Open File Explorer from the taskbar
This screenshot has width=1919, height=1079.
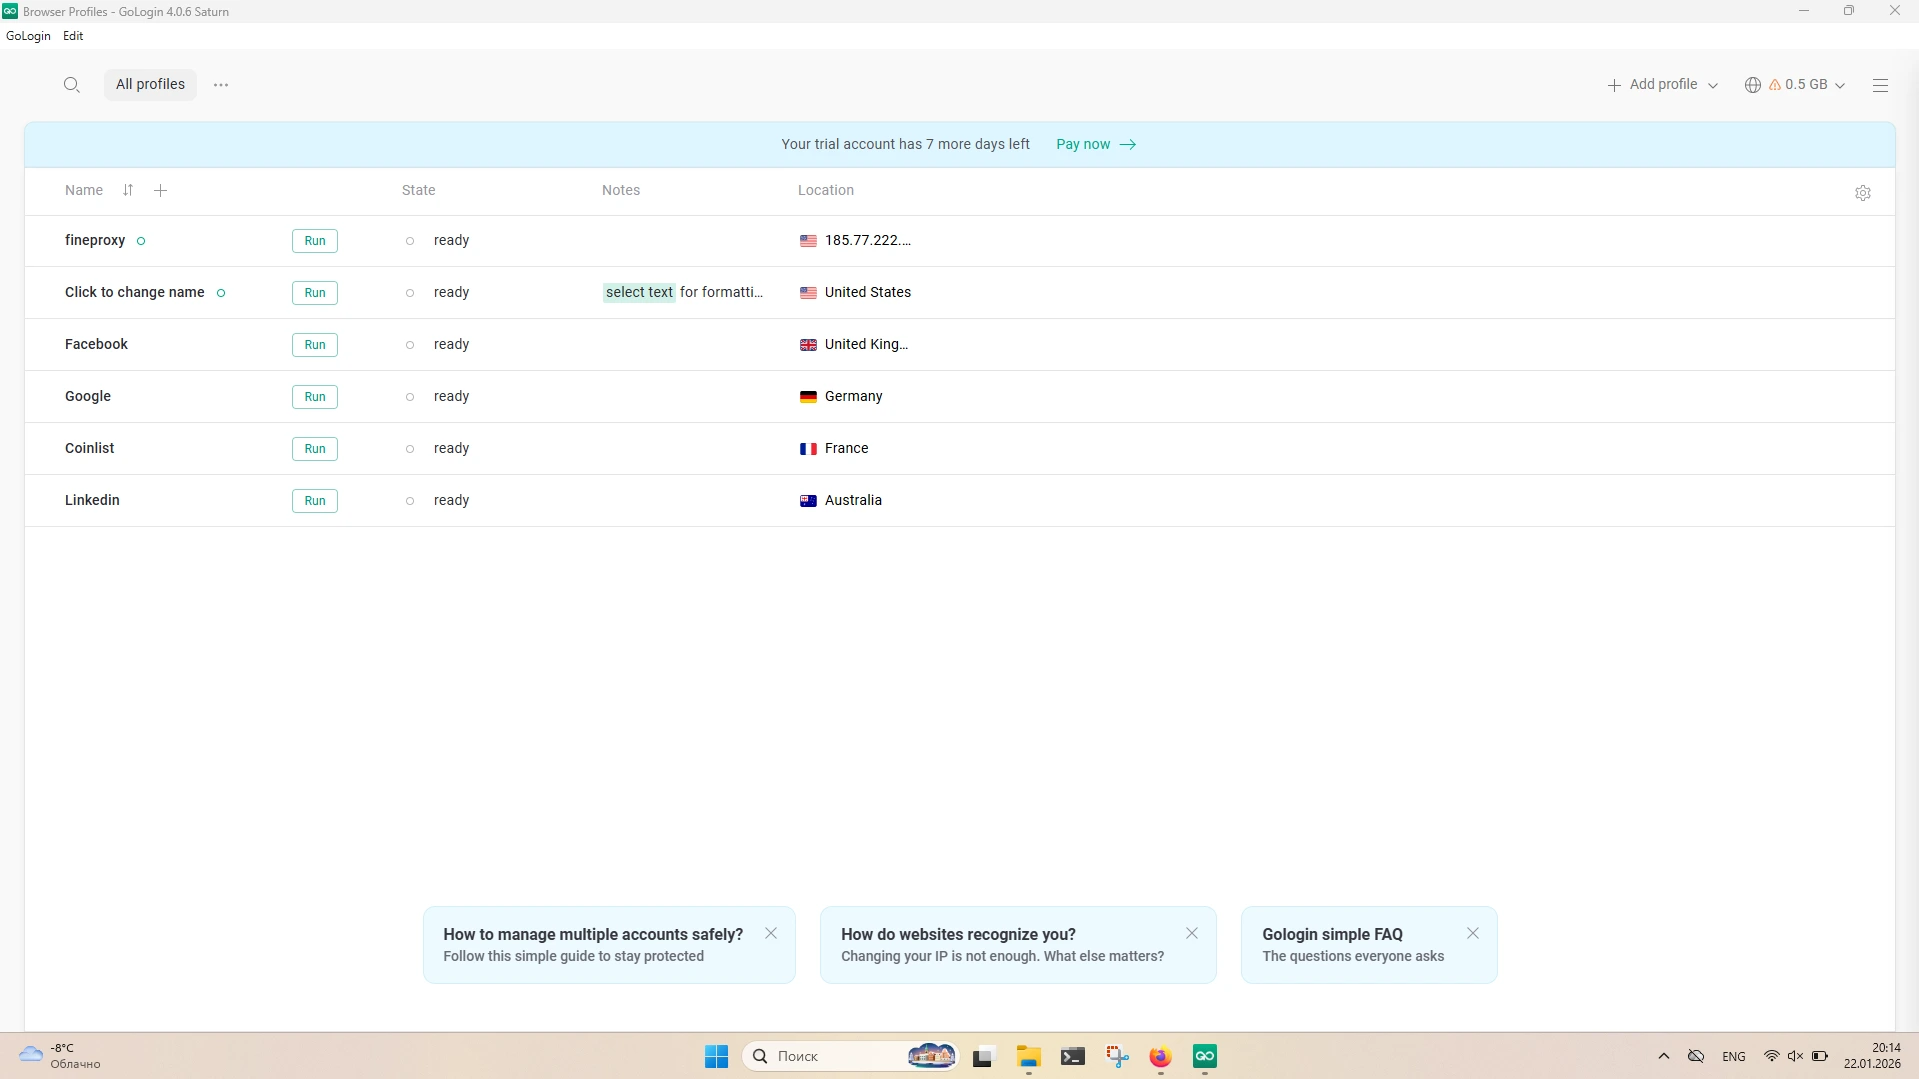pos(1028,1056)
